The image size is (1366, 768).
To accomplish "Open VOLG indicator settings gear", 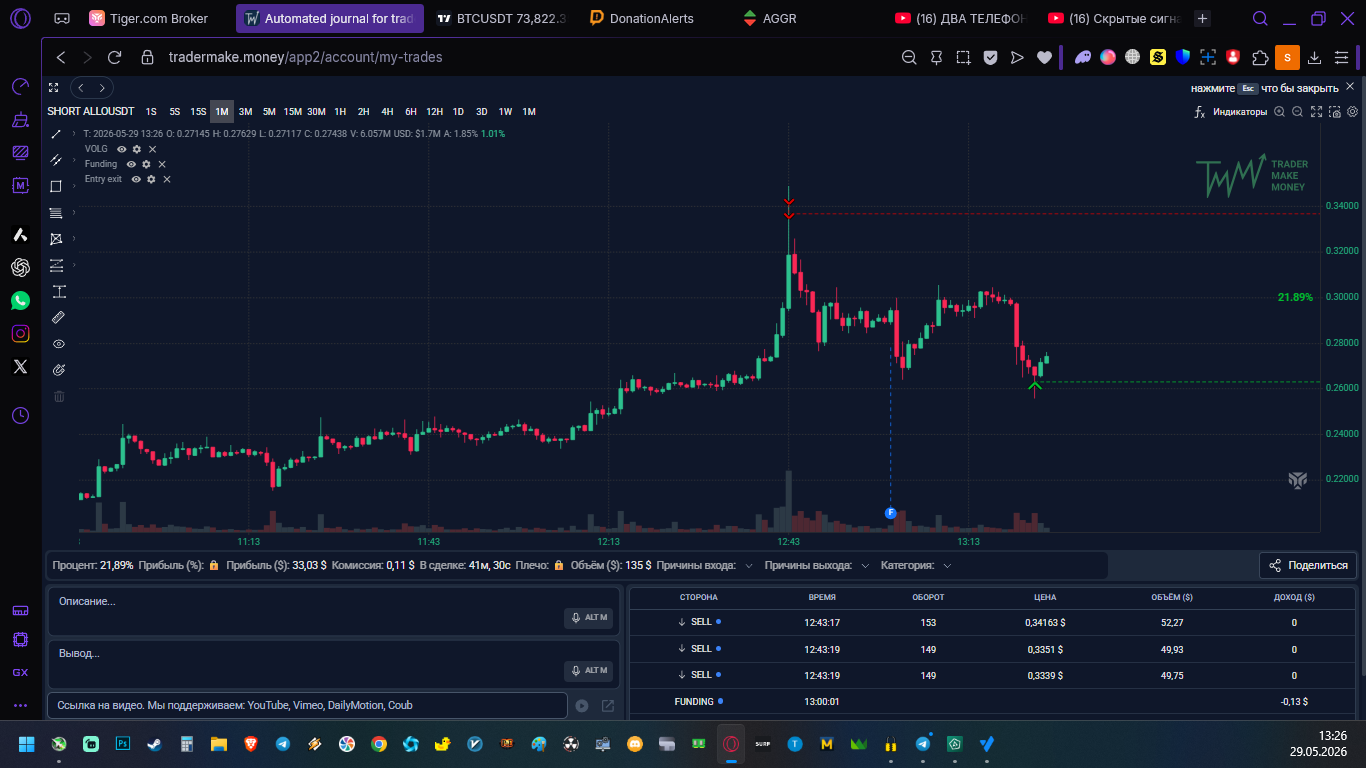I will pos(137,149).
